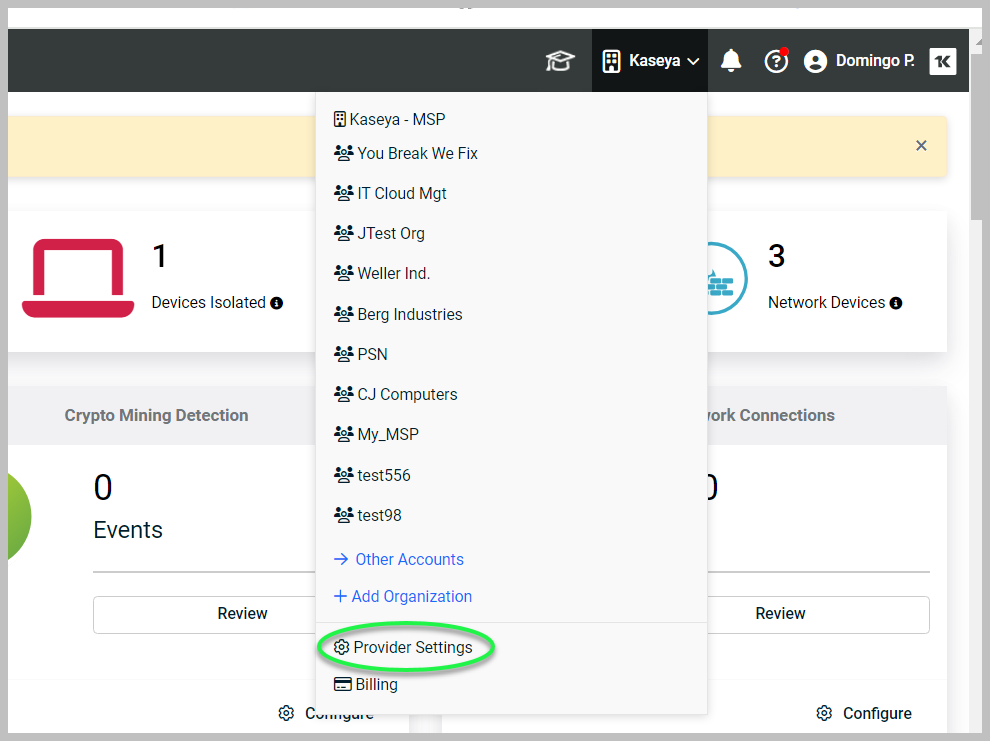Click Review under Network Connections
The width and height of the screenshot is (990, 741).
[818, 614]
